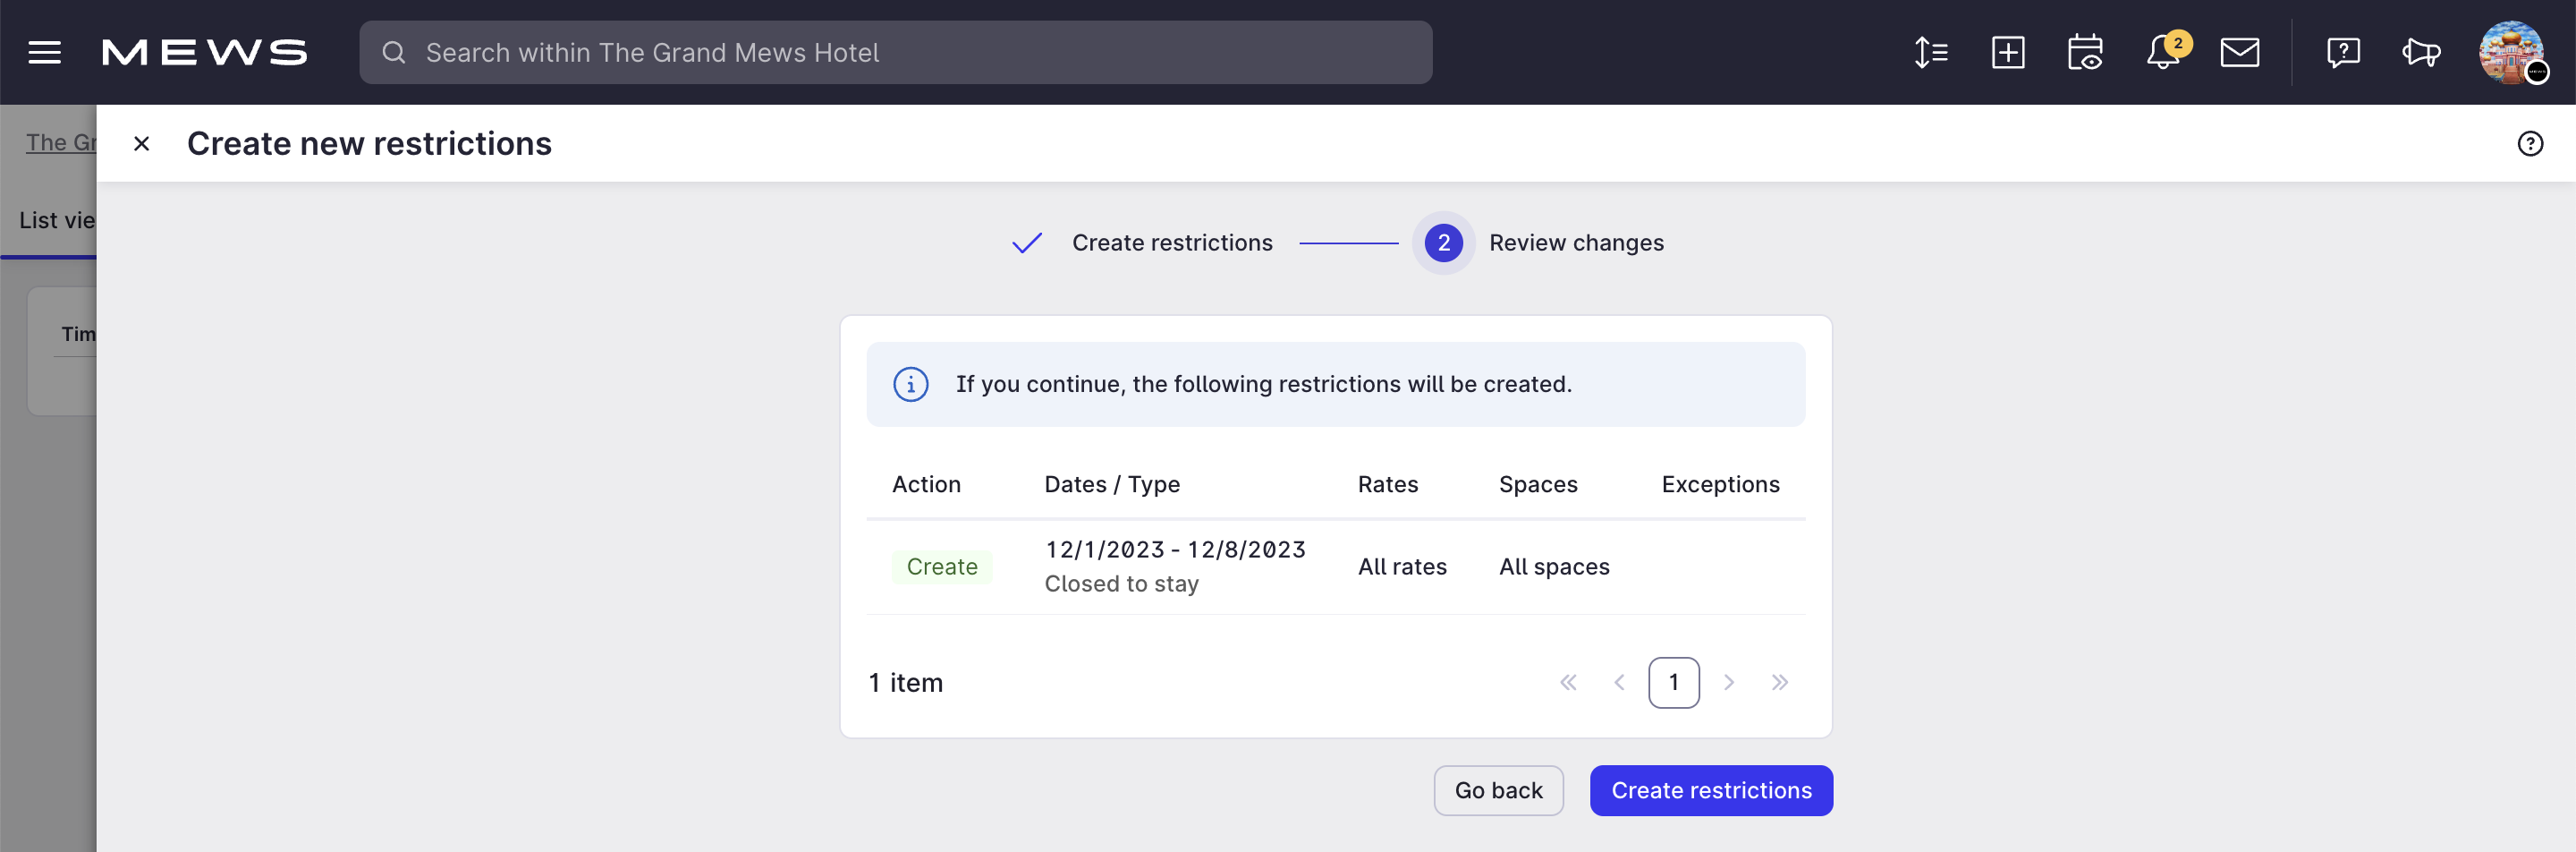Open the mail envelope icon
Screen dimensions: 2576x852
pos(2240,53)
